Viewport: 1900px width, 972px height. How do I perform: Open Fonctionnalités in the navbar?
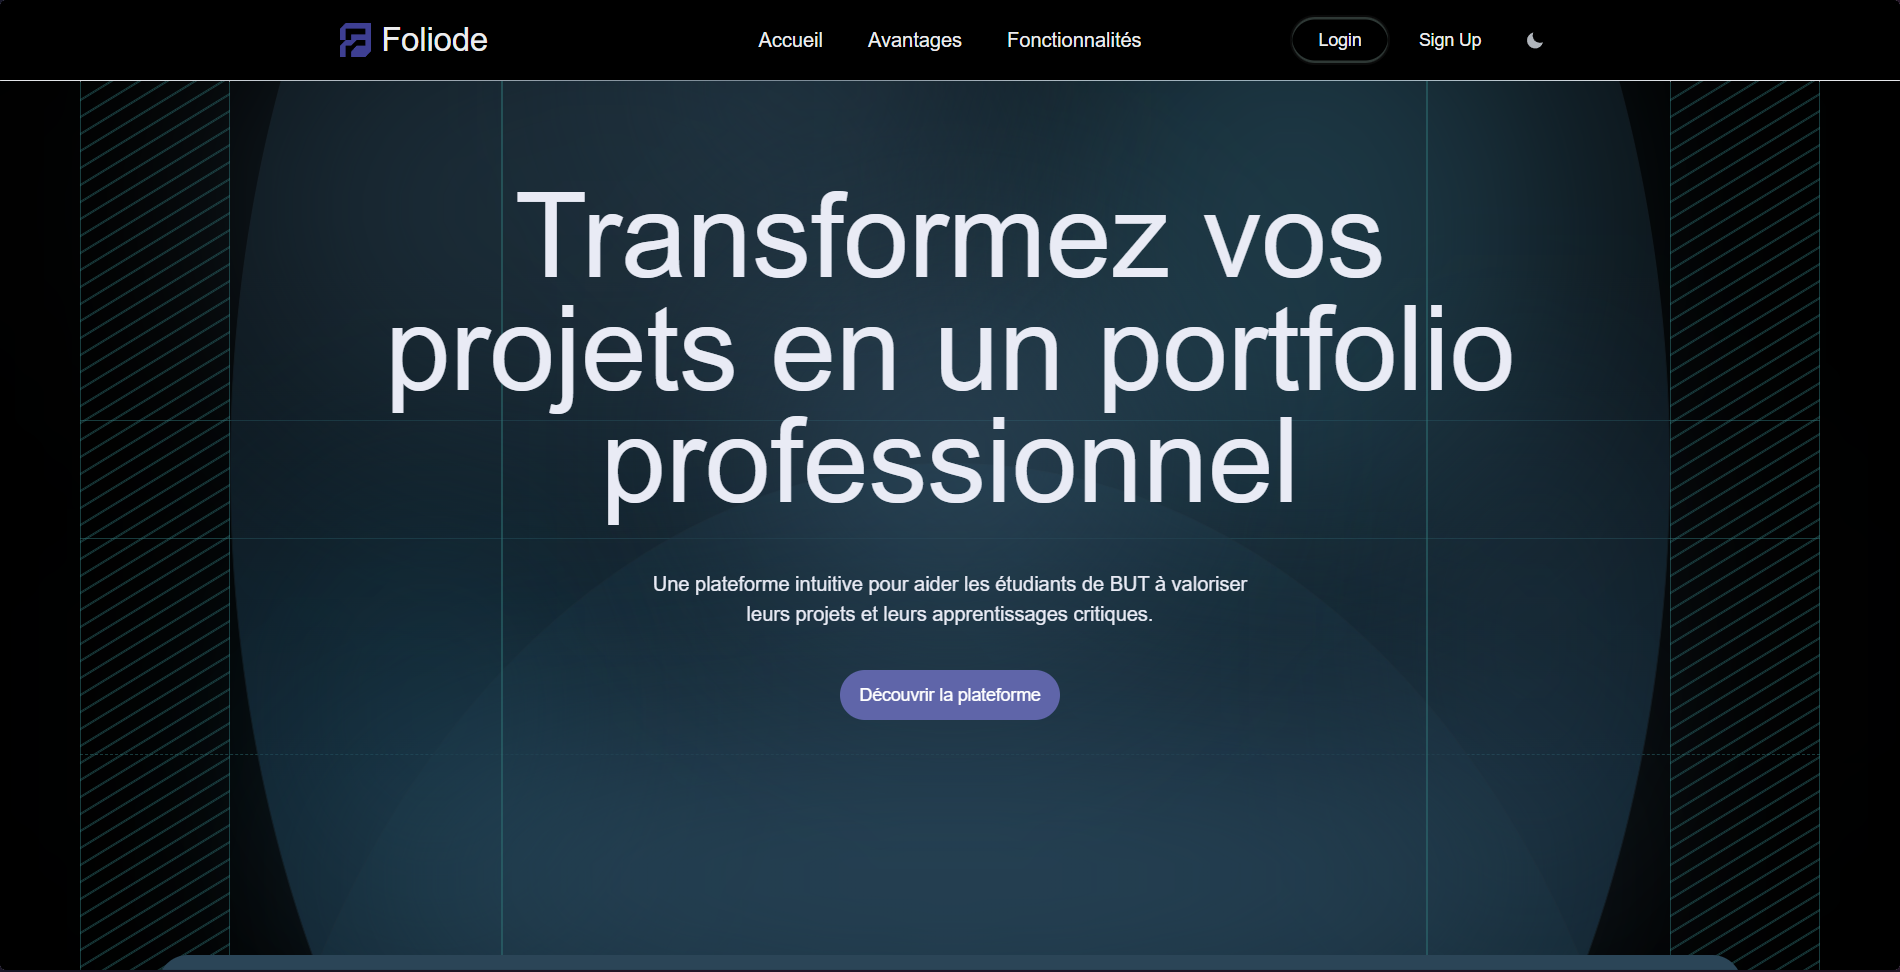[1074, 40]
